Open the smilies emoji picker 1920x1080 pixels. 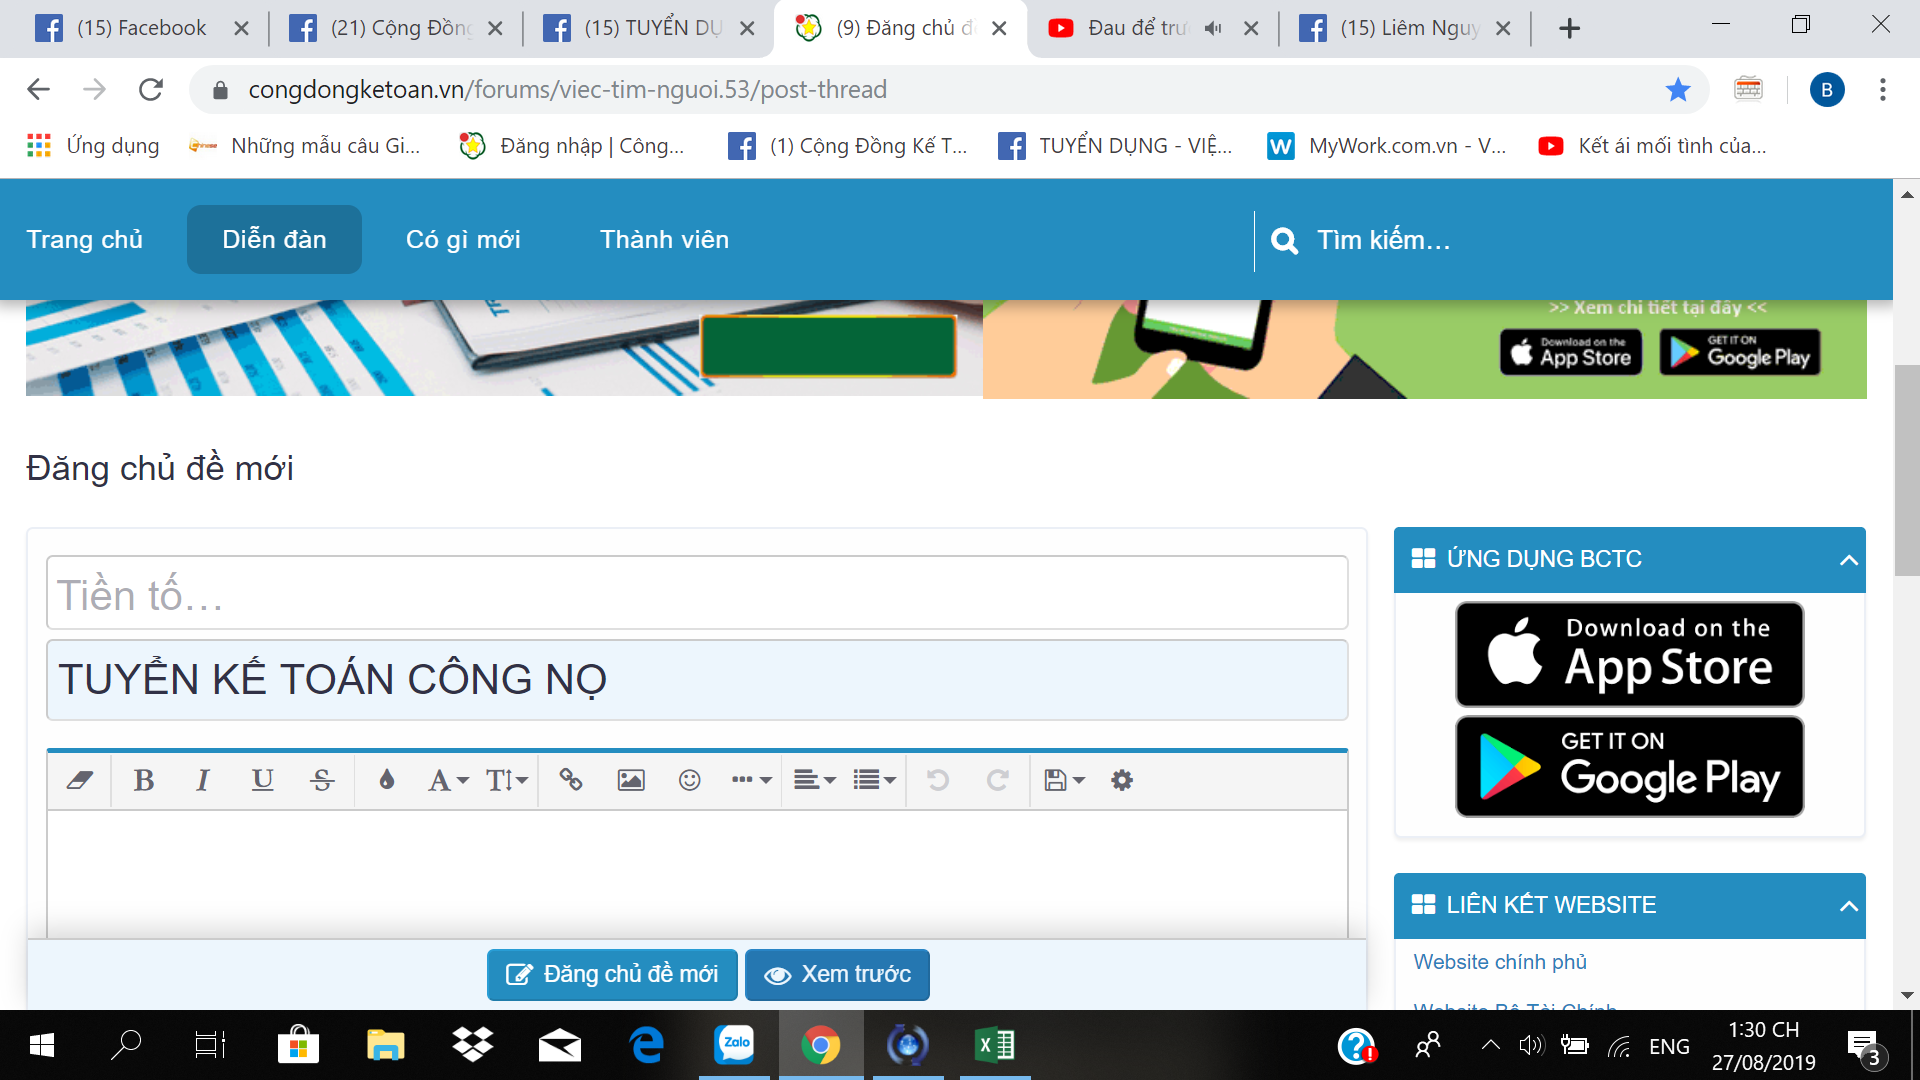pos(690,780)
